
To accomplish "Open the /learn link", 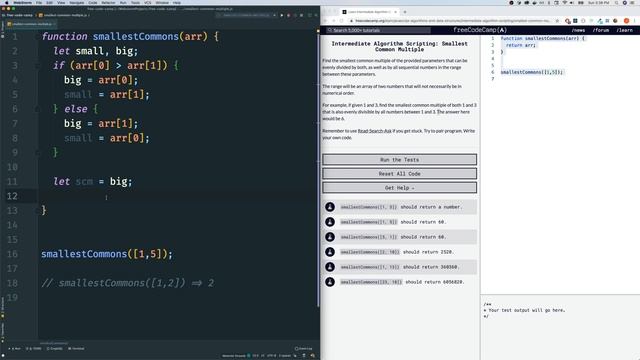I will [624, 30].
